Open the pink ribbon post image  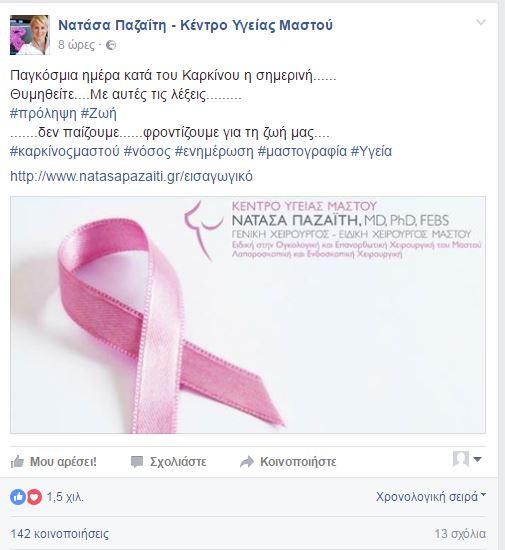point(248,315)
